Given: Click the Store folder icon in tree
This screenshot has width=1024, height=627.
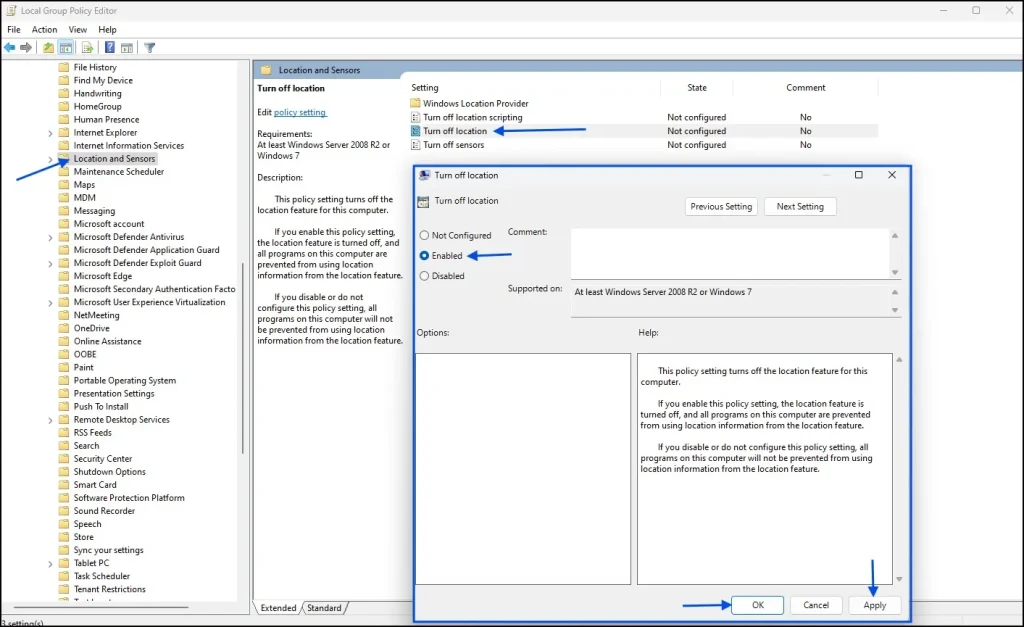Looking at the screenshot, I should click(63, 537).
